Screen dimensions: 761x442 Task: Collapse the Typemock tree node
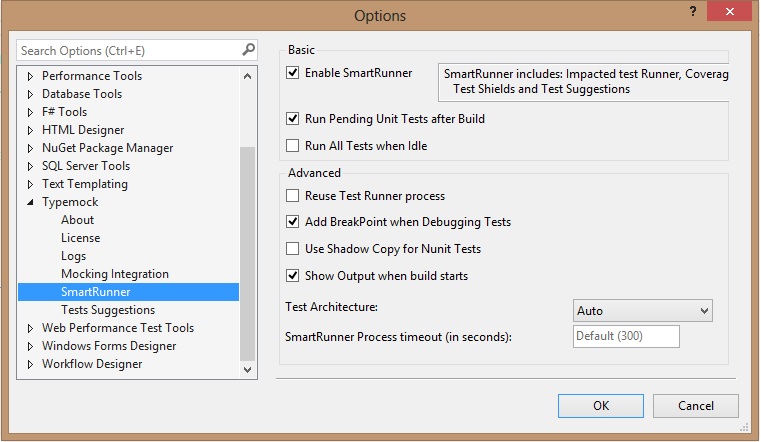pos(30,202)
